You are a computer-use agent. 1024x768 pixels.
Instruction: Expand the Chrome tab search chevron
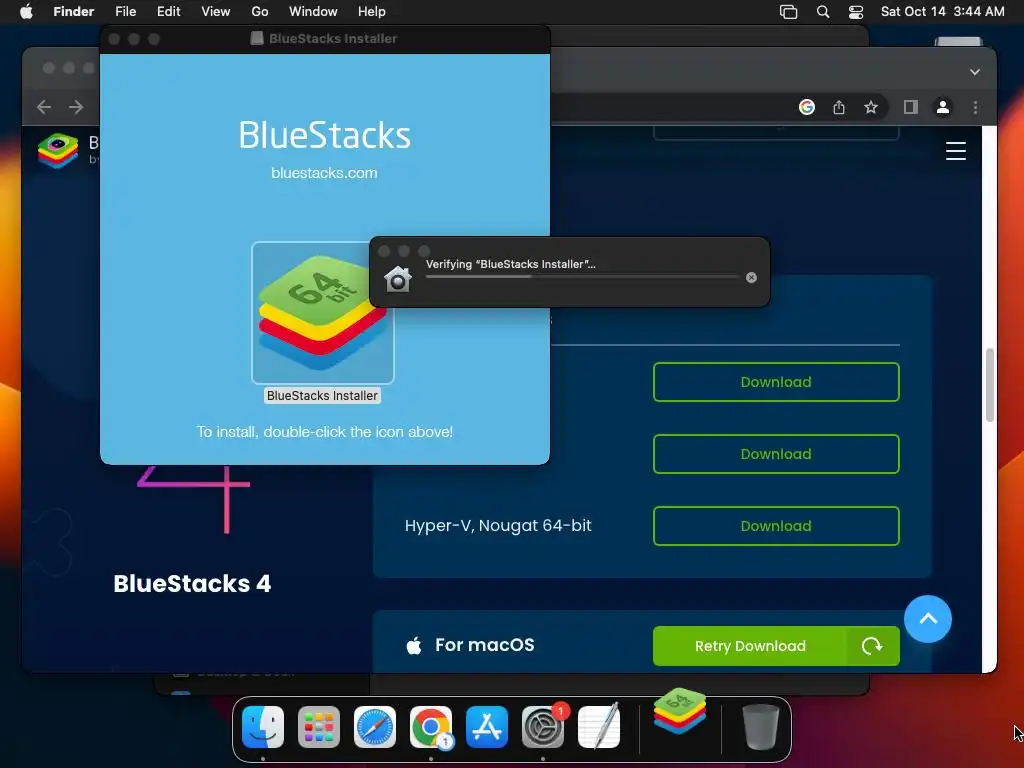click(974, 72)
